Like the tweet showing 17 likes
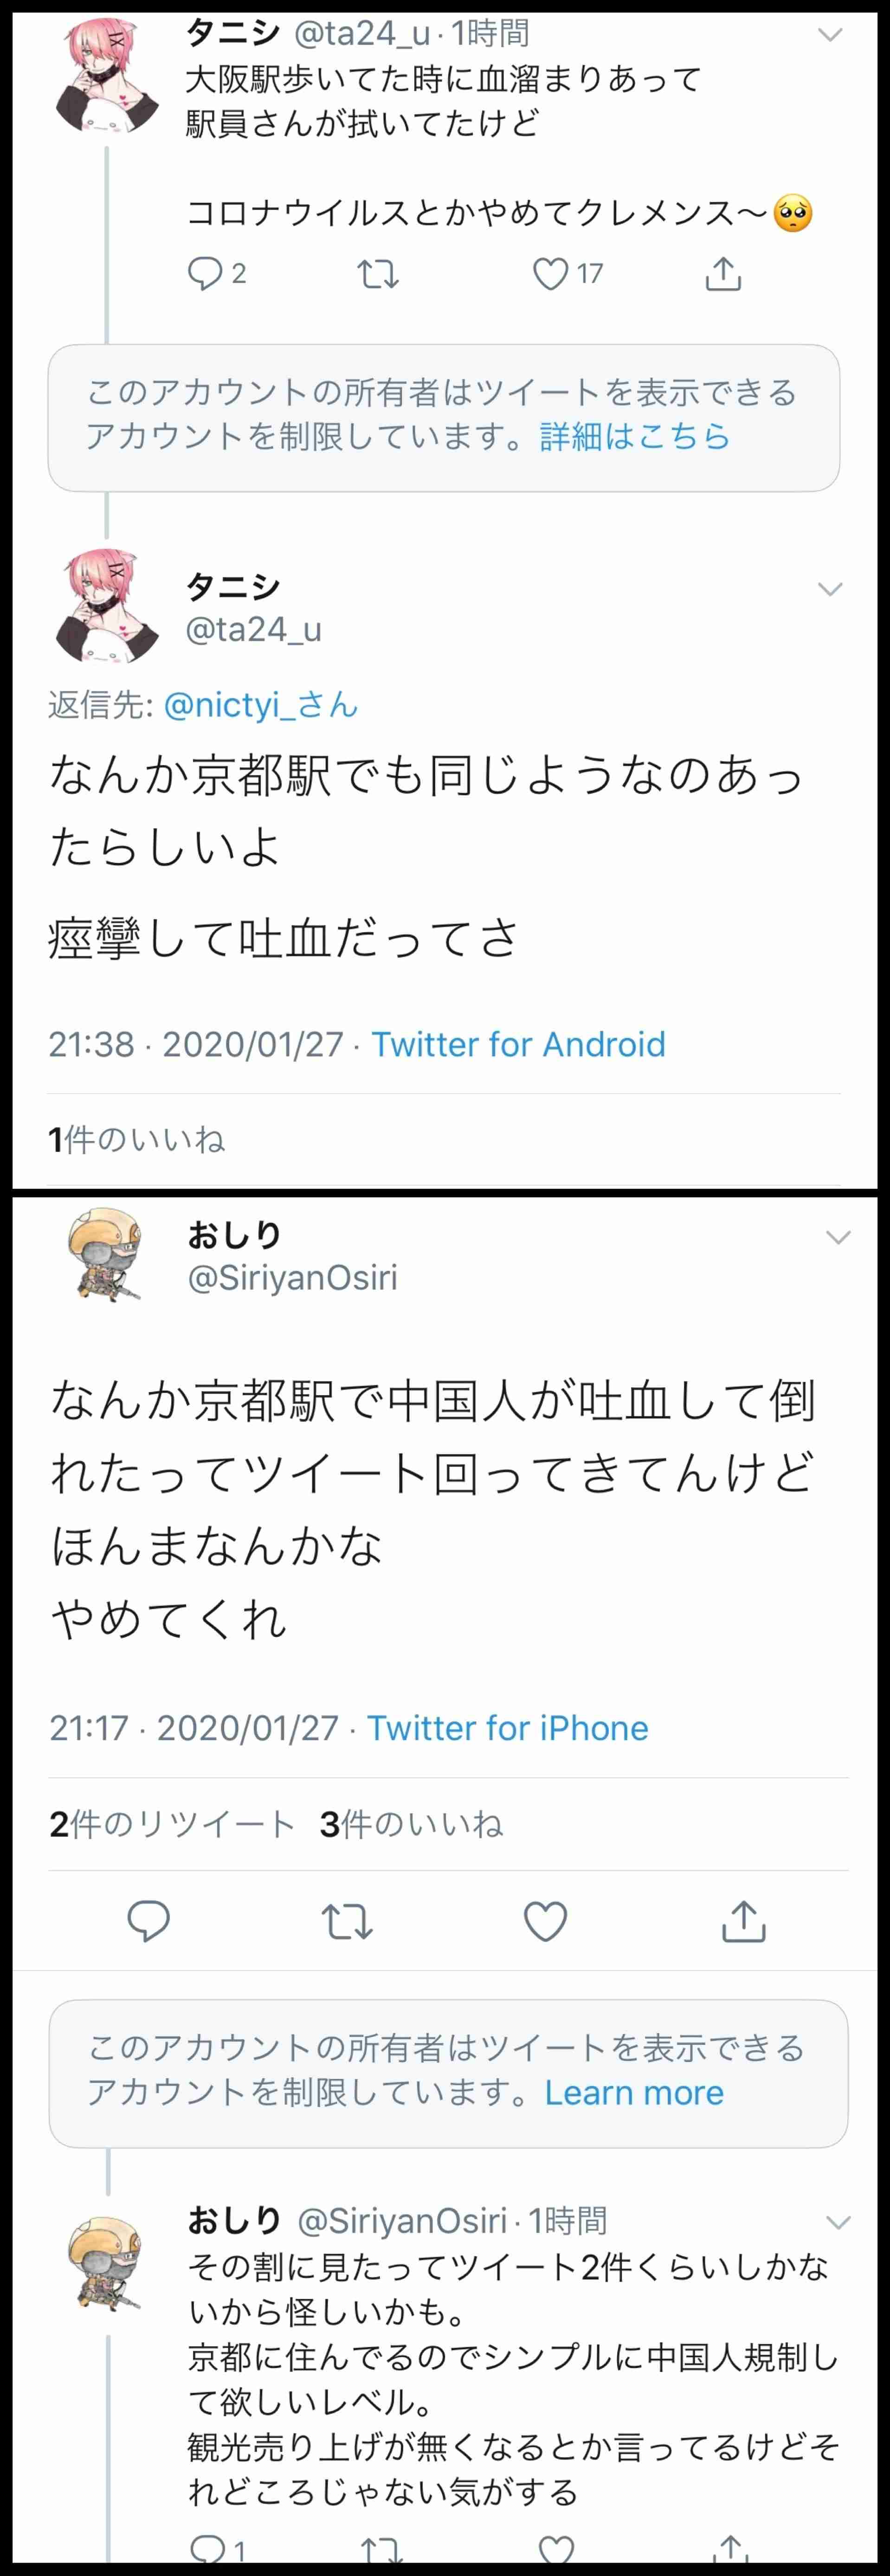890x2576 pixels. [550, 273]
